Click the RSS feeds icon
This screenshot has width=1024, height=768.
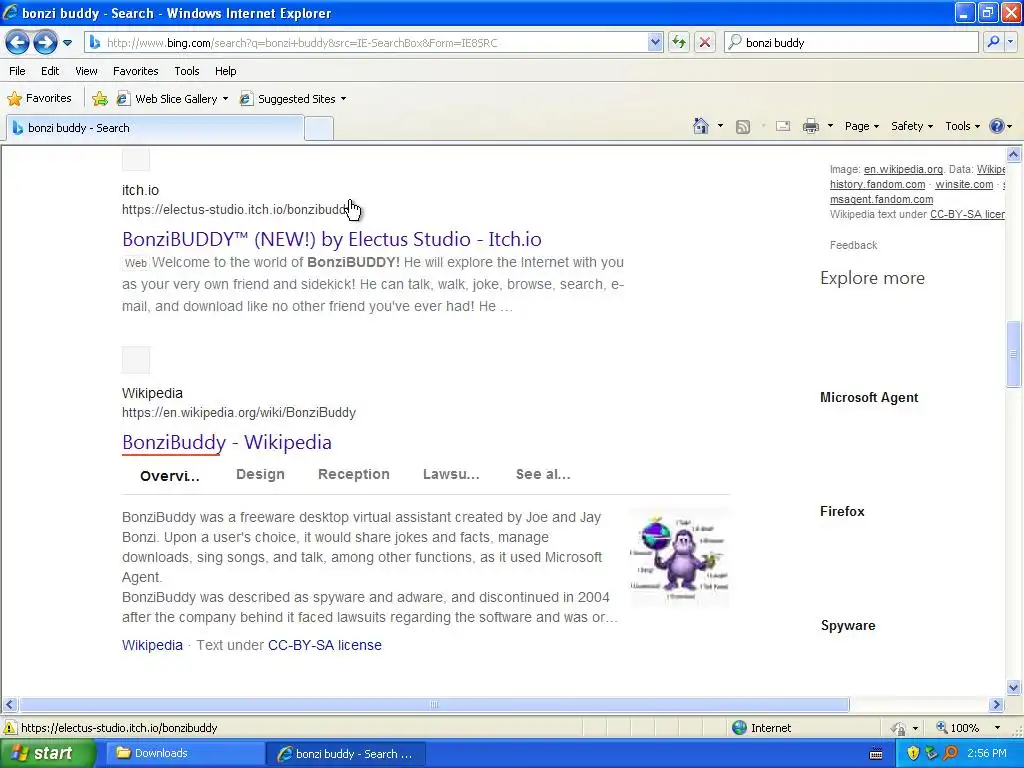click(743, 127)
